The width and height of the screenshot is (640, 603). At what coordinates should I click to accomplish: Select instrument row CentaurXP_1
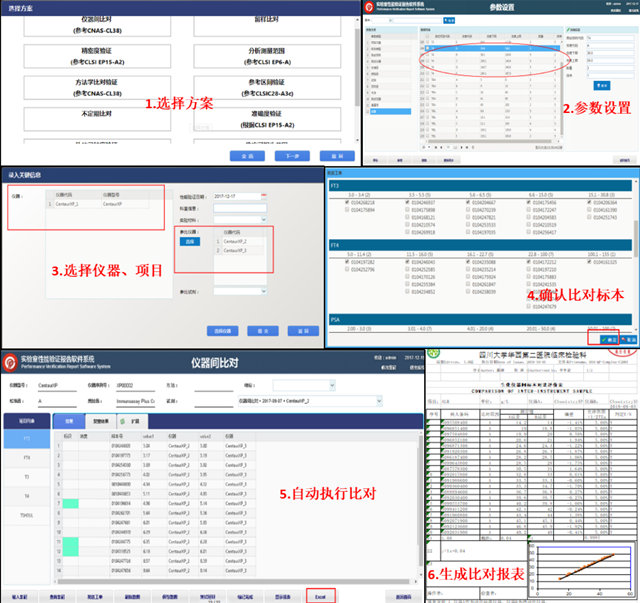pyautogui.click(x=97, y=204)
